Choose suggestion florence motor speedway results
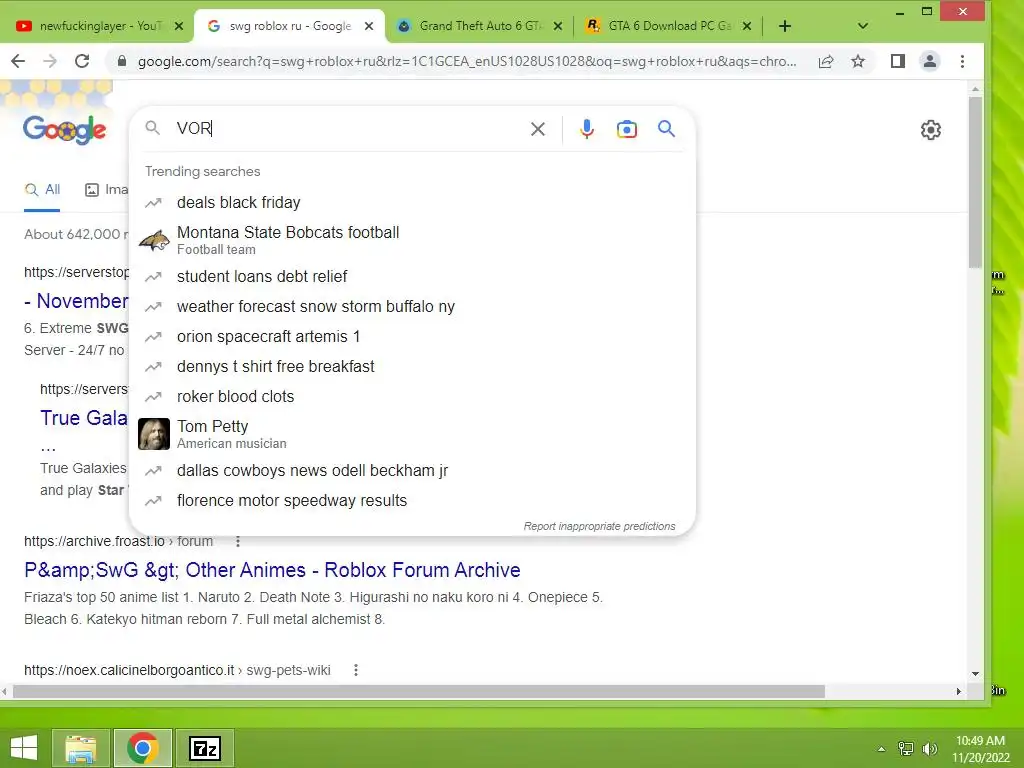 point(412,500)
